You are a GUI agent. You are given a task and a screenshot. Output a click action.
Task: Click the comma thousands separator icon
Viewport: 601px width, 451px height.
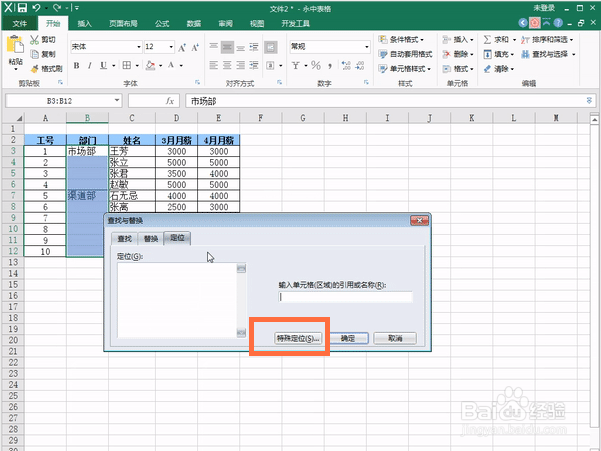pyautogui.click(x=330, y=66)
